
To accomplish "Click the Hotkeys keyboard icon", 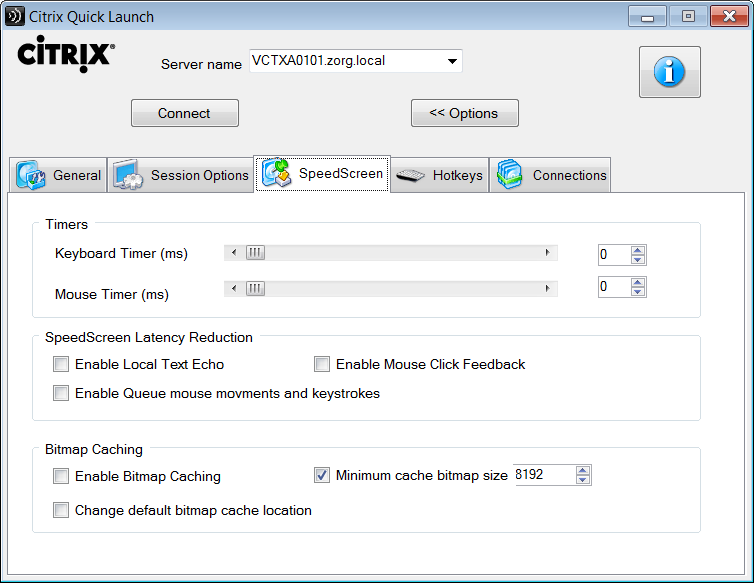I will click(x=410, y=176).
